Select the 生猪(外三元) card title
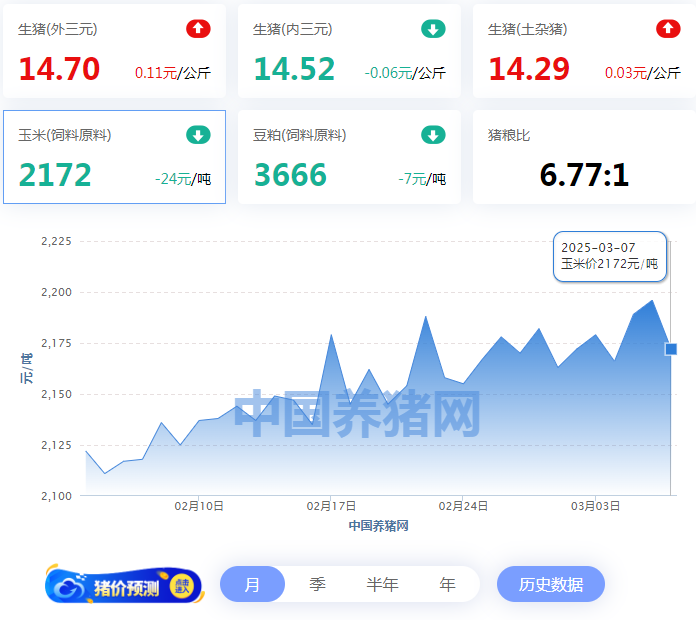Screen dimensions: 696x620 coord(58,29)
